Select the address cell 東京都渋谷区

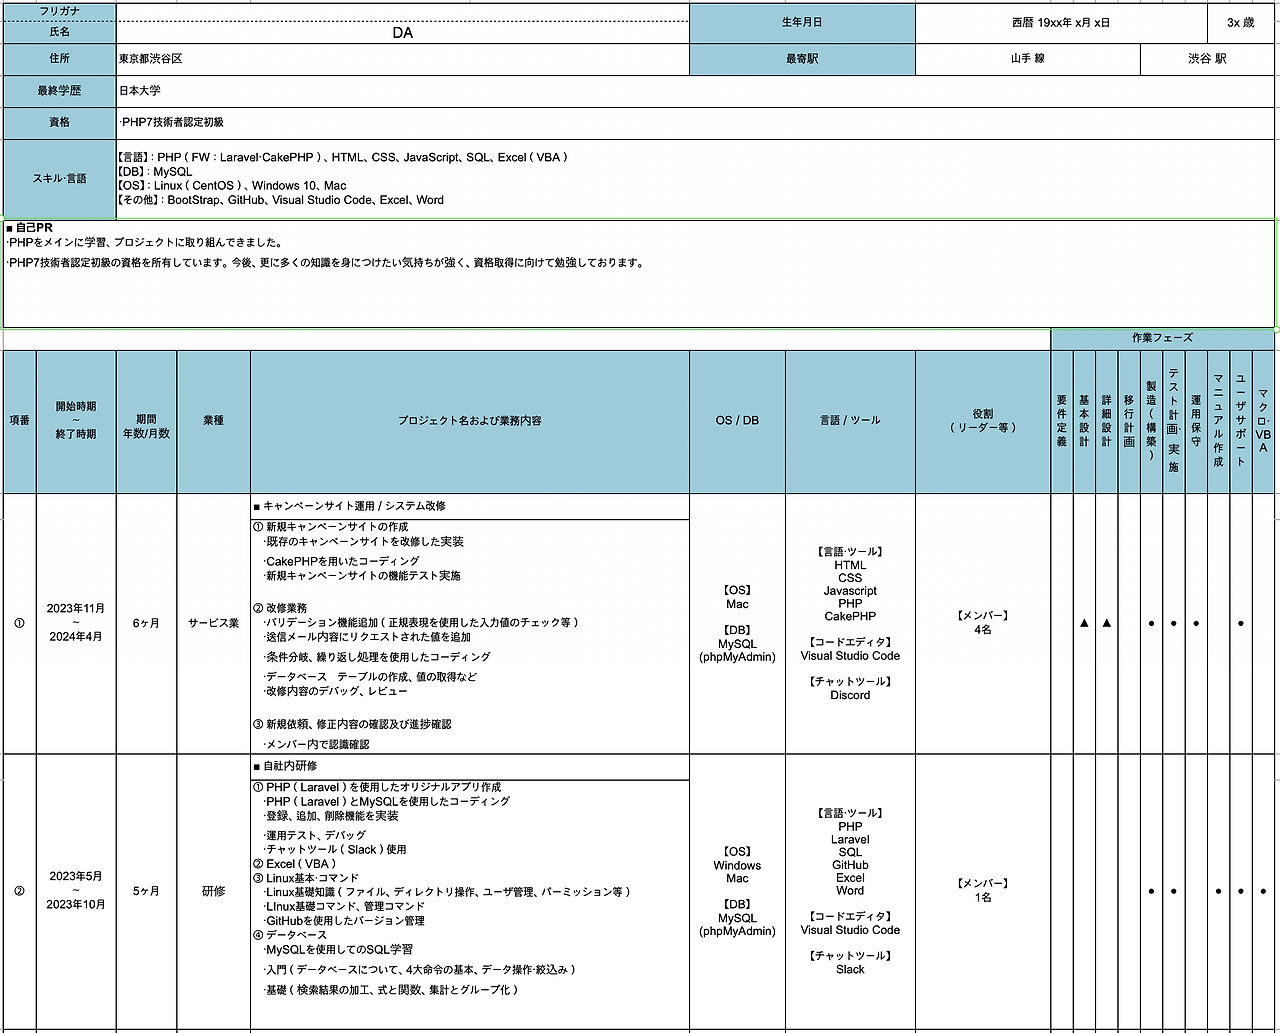(x=402, y=59)
